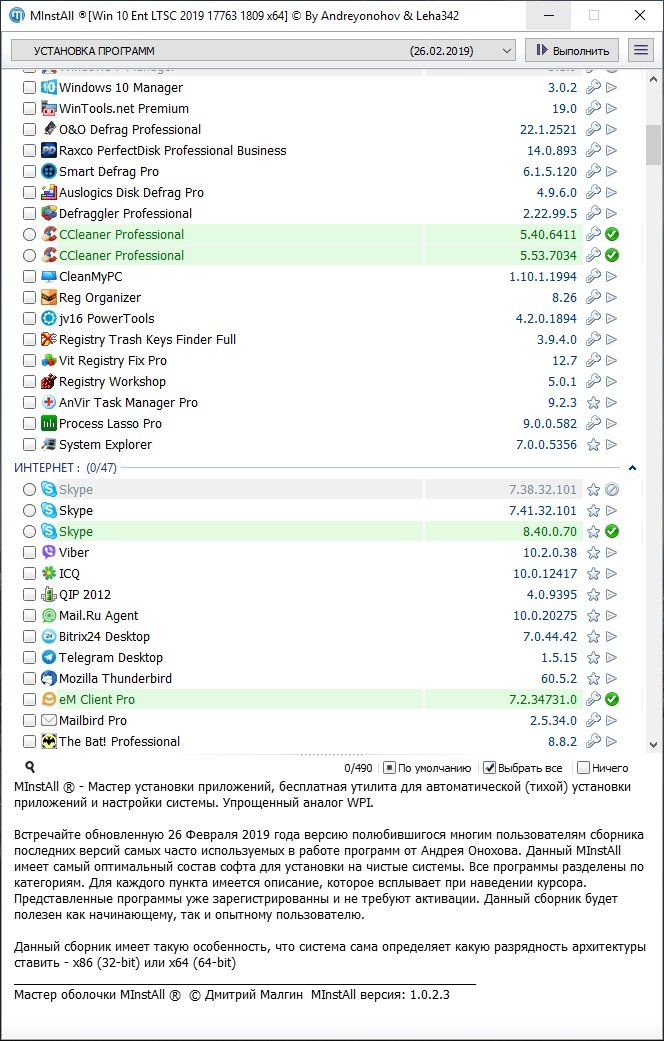
Task: Click the play arrow icon for CleanMyPC
Action: pyautogui.click(x=612, y=277)
